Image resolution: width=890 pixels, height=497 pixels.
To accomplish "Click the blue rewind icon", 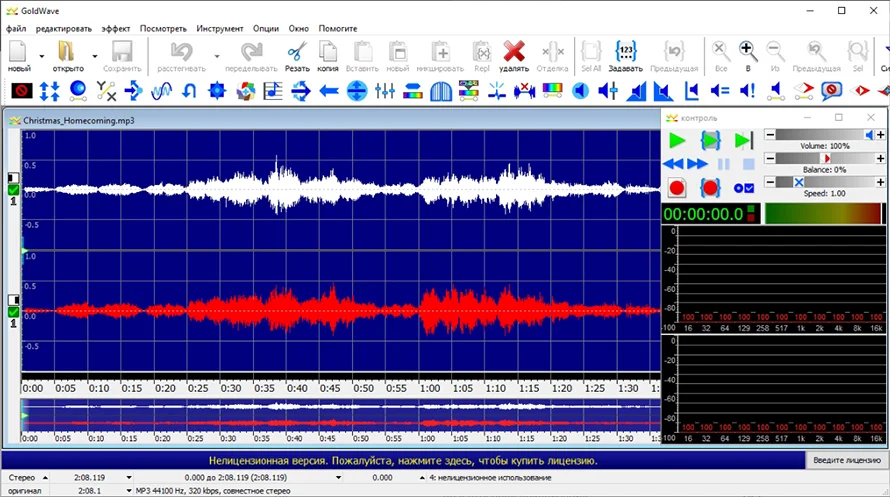I will coord(674,163).
